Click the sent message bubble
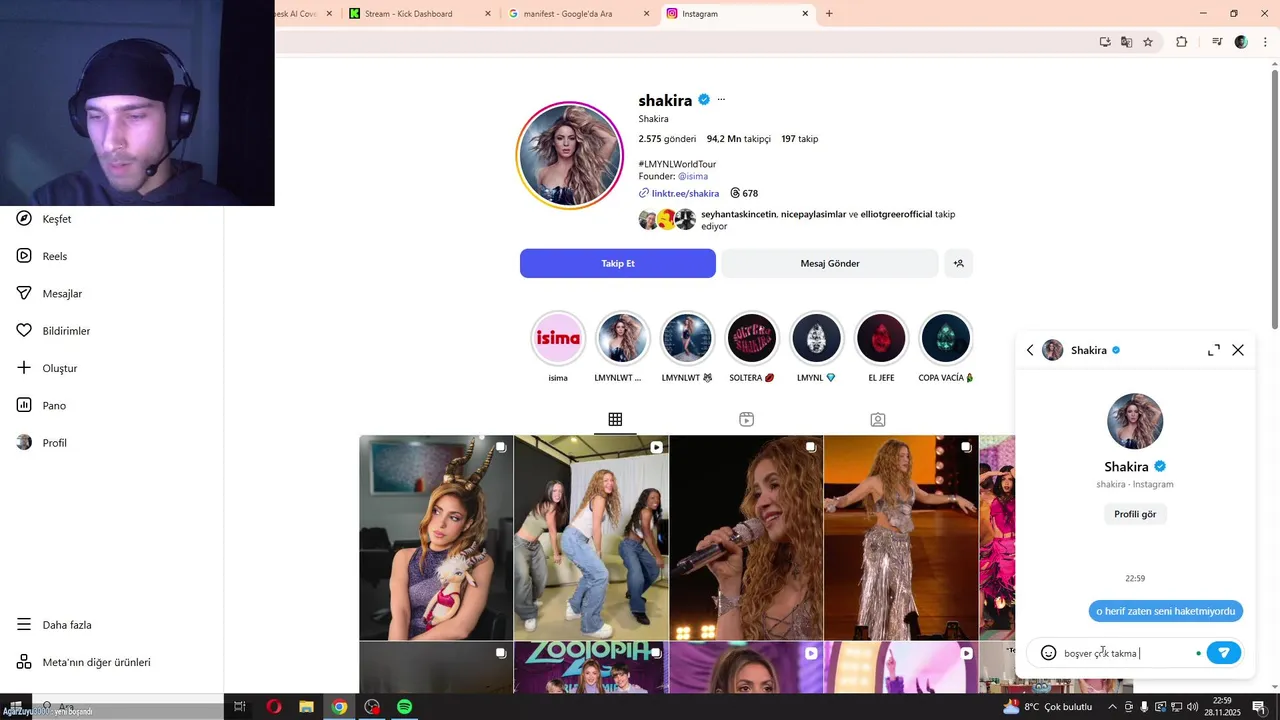1280x720 pixels. (x=1166, y=611)
